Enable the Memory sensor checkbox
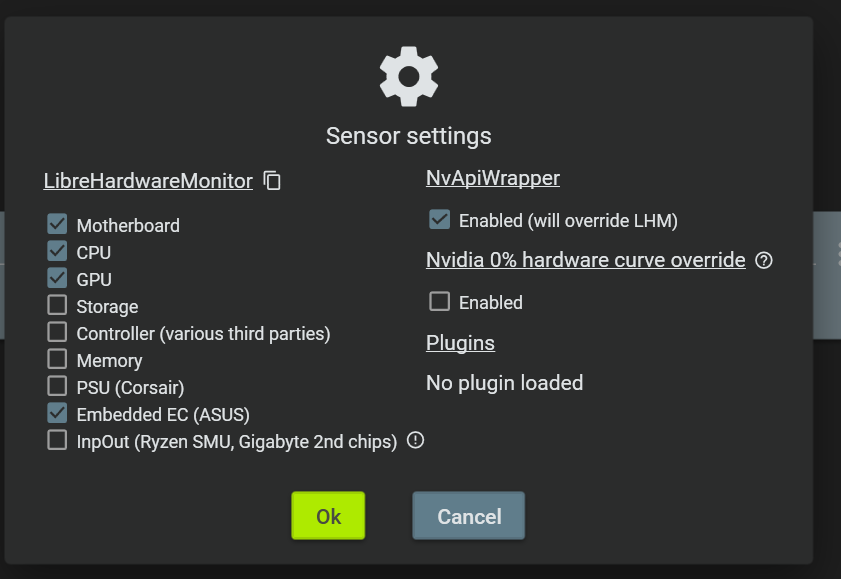841x579 pixels. click(x=57, y=359)
